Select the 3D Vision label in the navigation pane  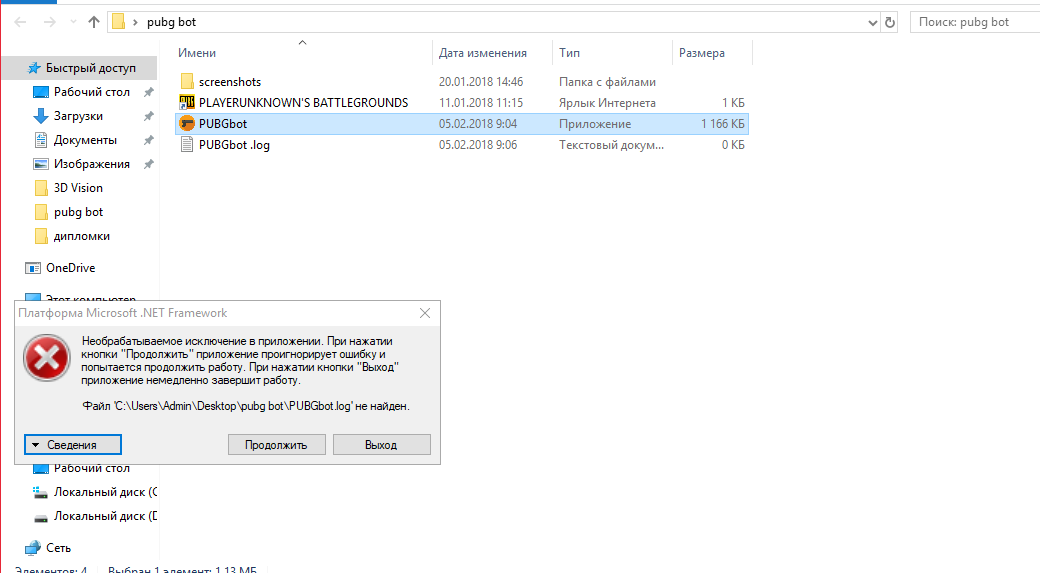(78, 188)
